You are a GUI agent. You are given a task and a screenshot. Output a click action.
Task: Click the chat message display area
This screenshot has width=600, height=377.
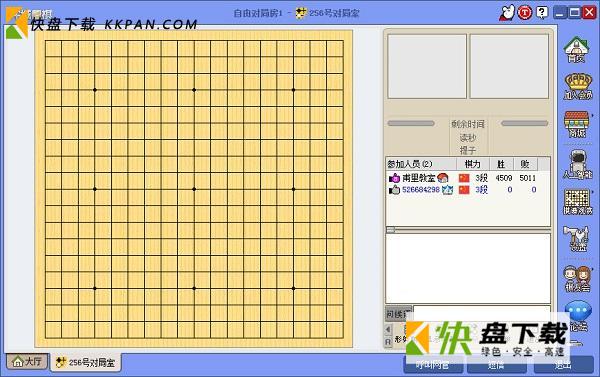click(468, 268)
